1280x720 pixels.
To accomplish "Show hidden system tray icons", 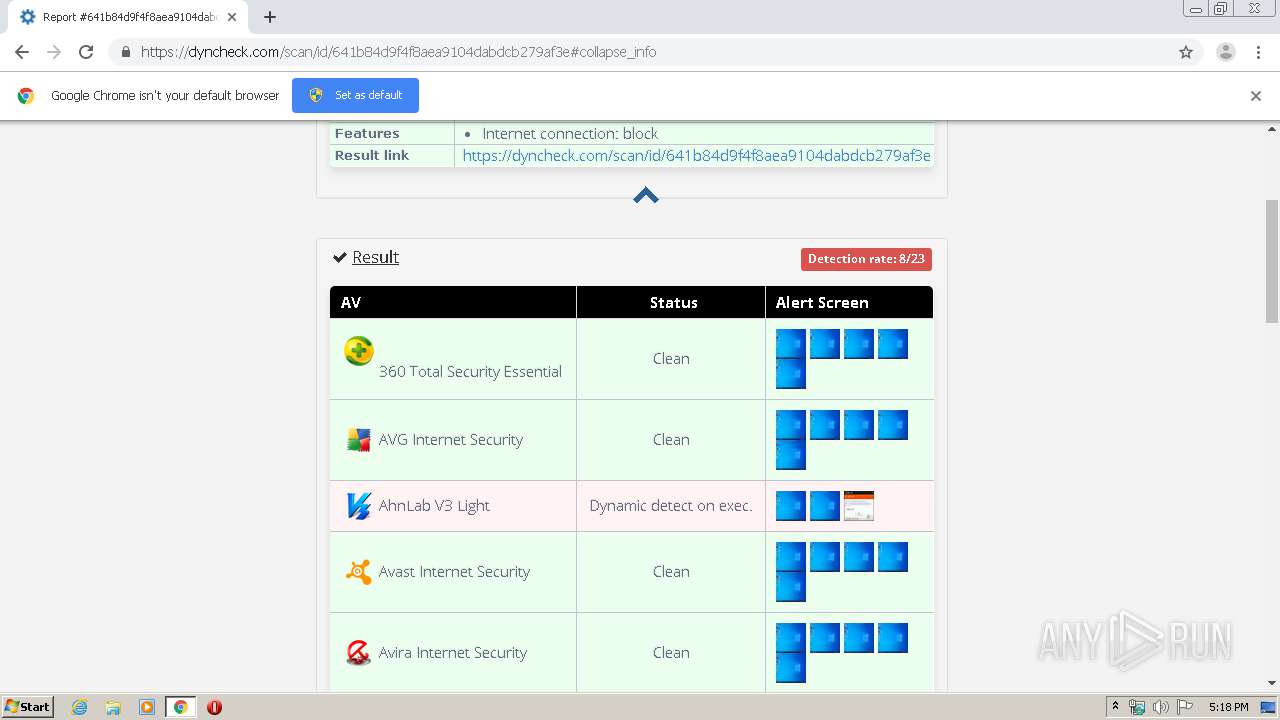I will [1115, 707].
